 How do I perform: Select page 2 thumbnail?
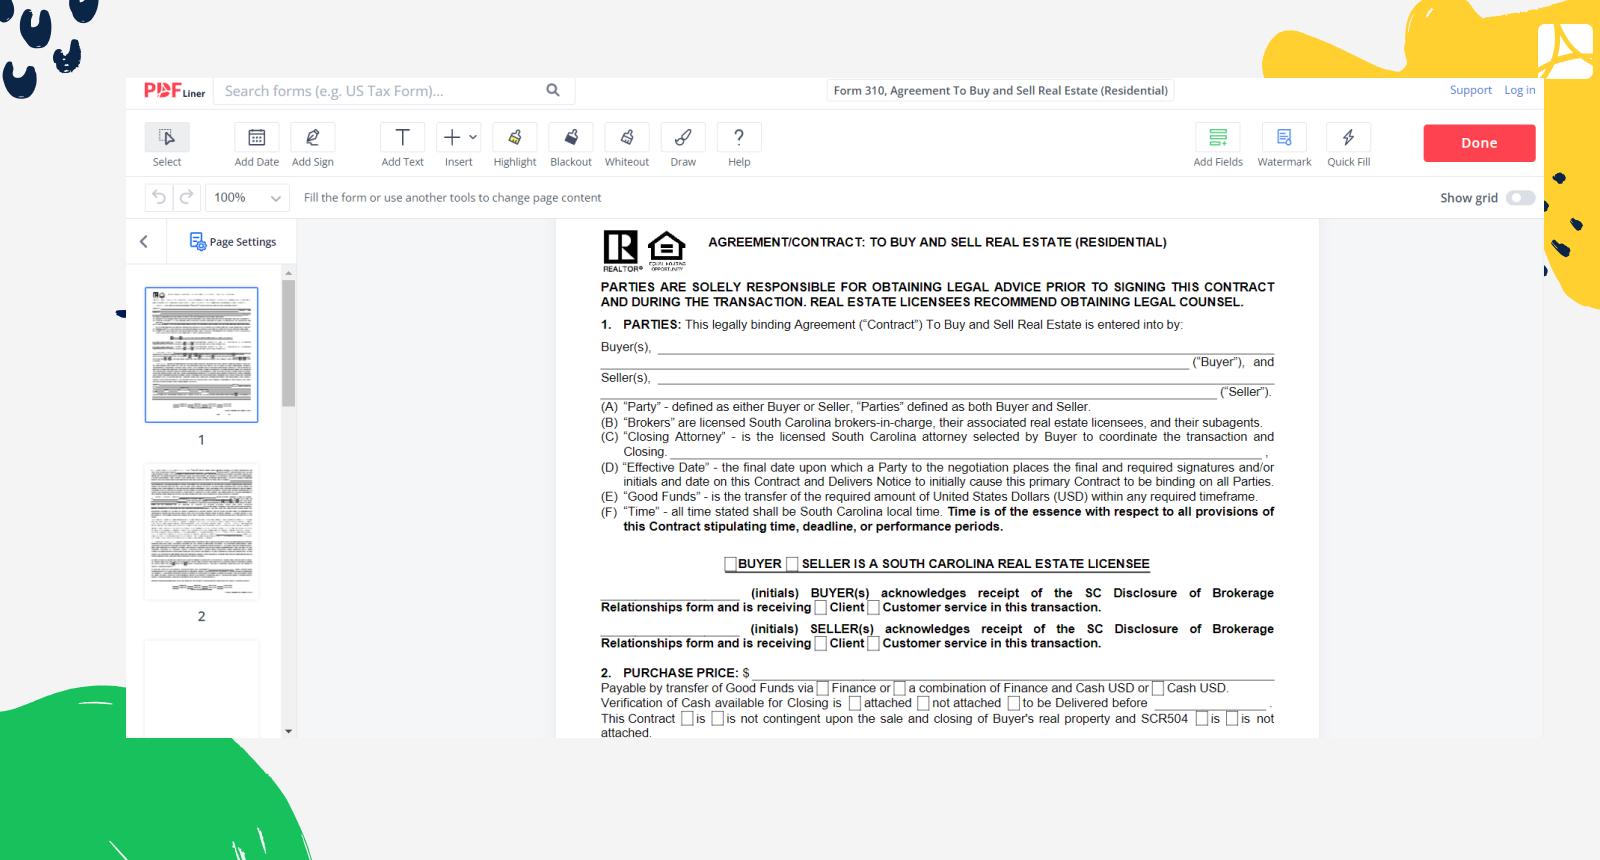pos(201,532)
